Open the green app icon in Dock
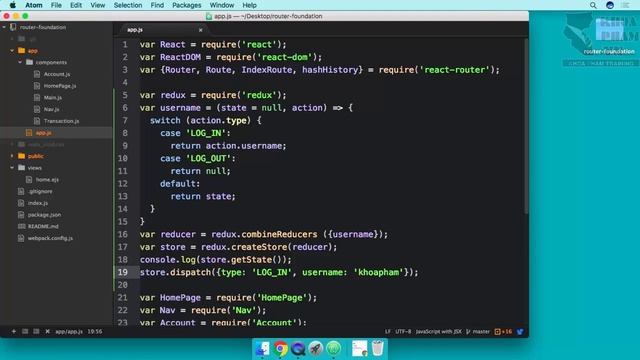640x360 pixels. (333, 349)
